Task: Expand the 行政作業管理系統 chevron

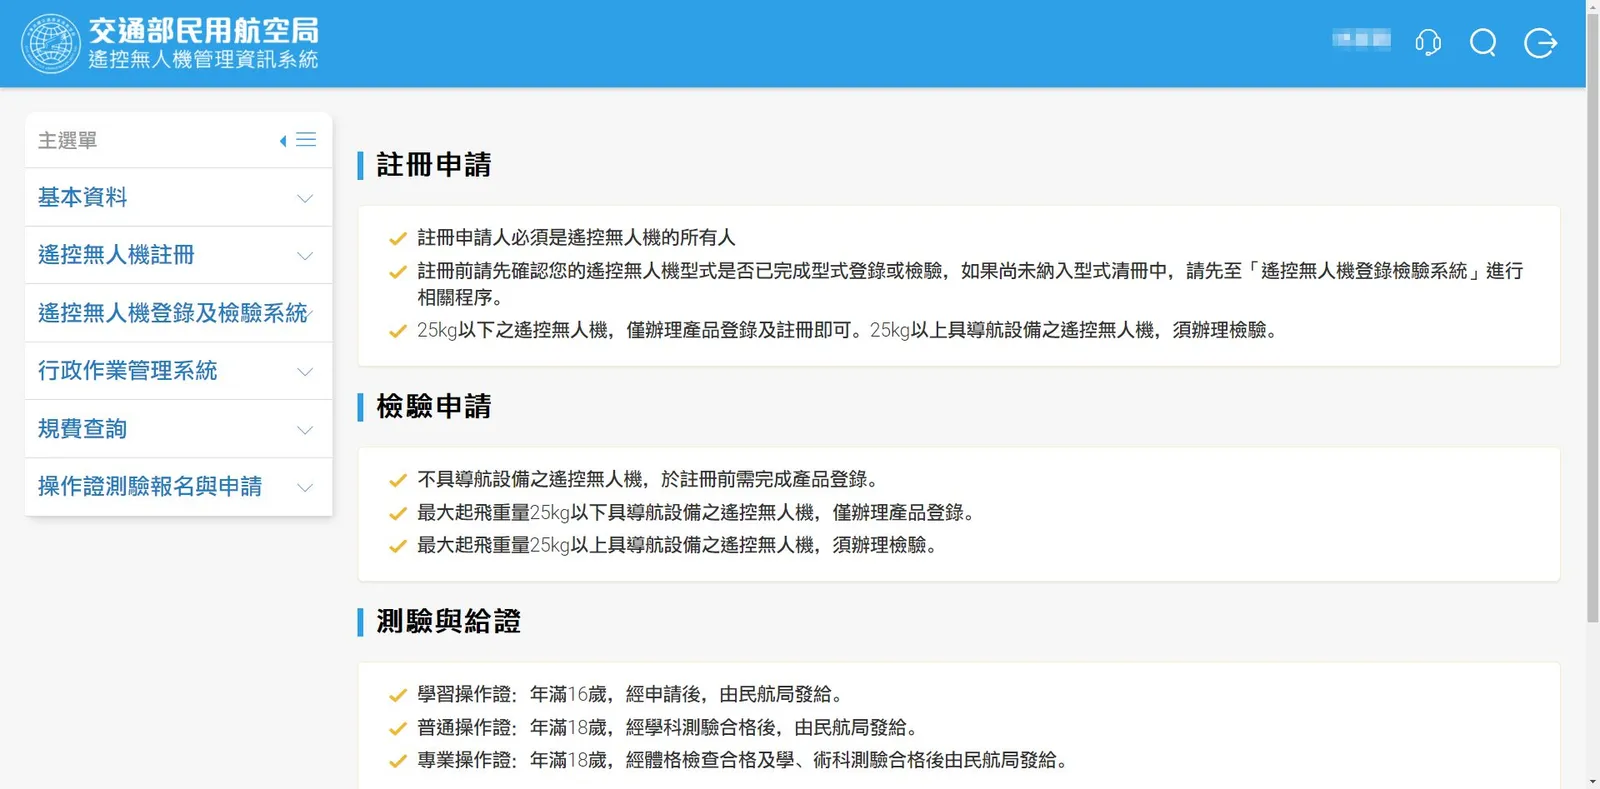Action: tap(305, 372)
